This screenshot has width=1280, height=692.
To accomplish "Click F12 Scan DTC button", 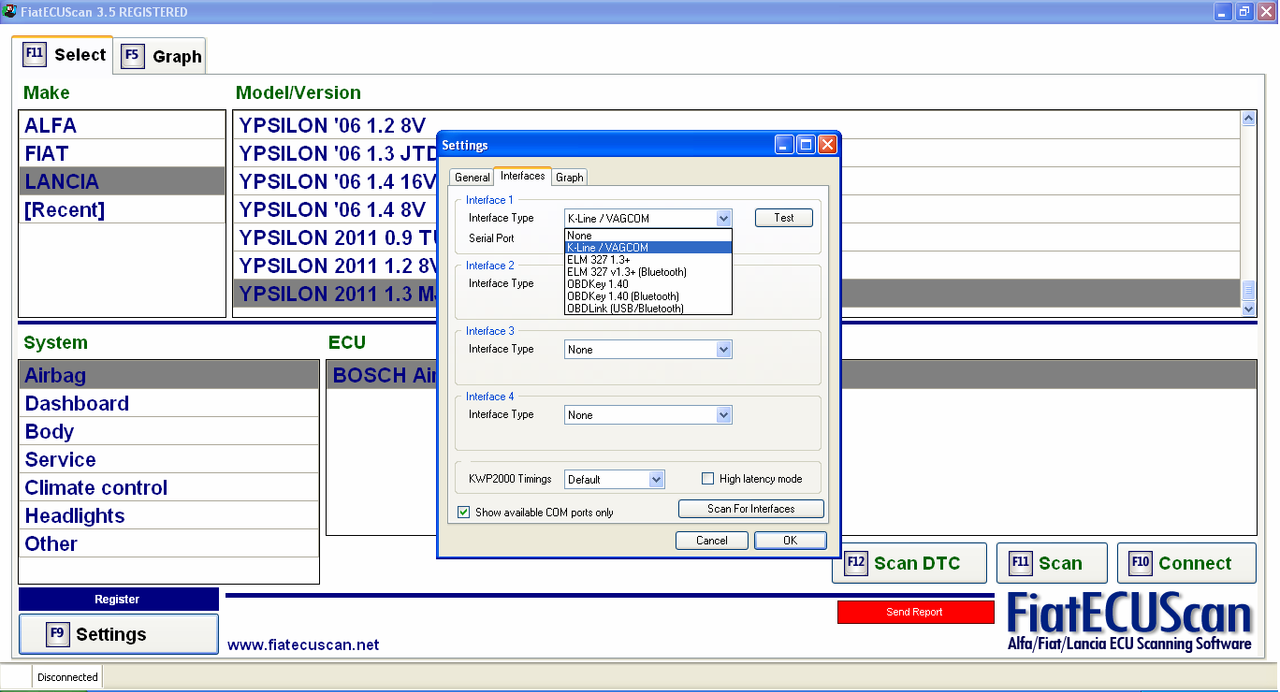I will (909, 563).
